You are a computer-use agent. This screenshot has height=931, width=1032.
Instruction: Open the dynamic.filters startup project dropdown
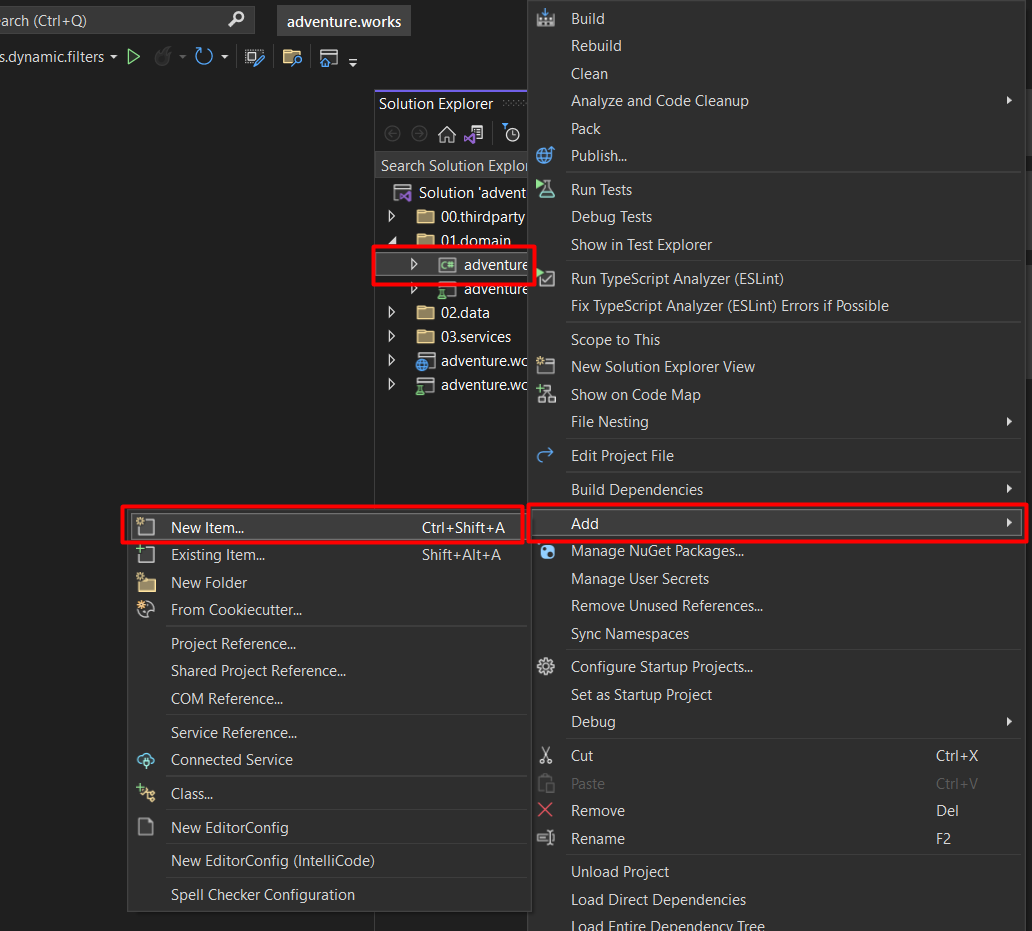point(113,57)
